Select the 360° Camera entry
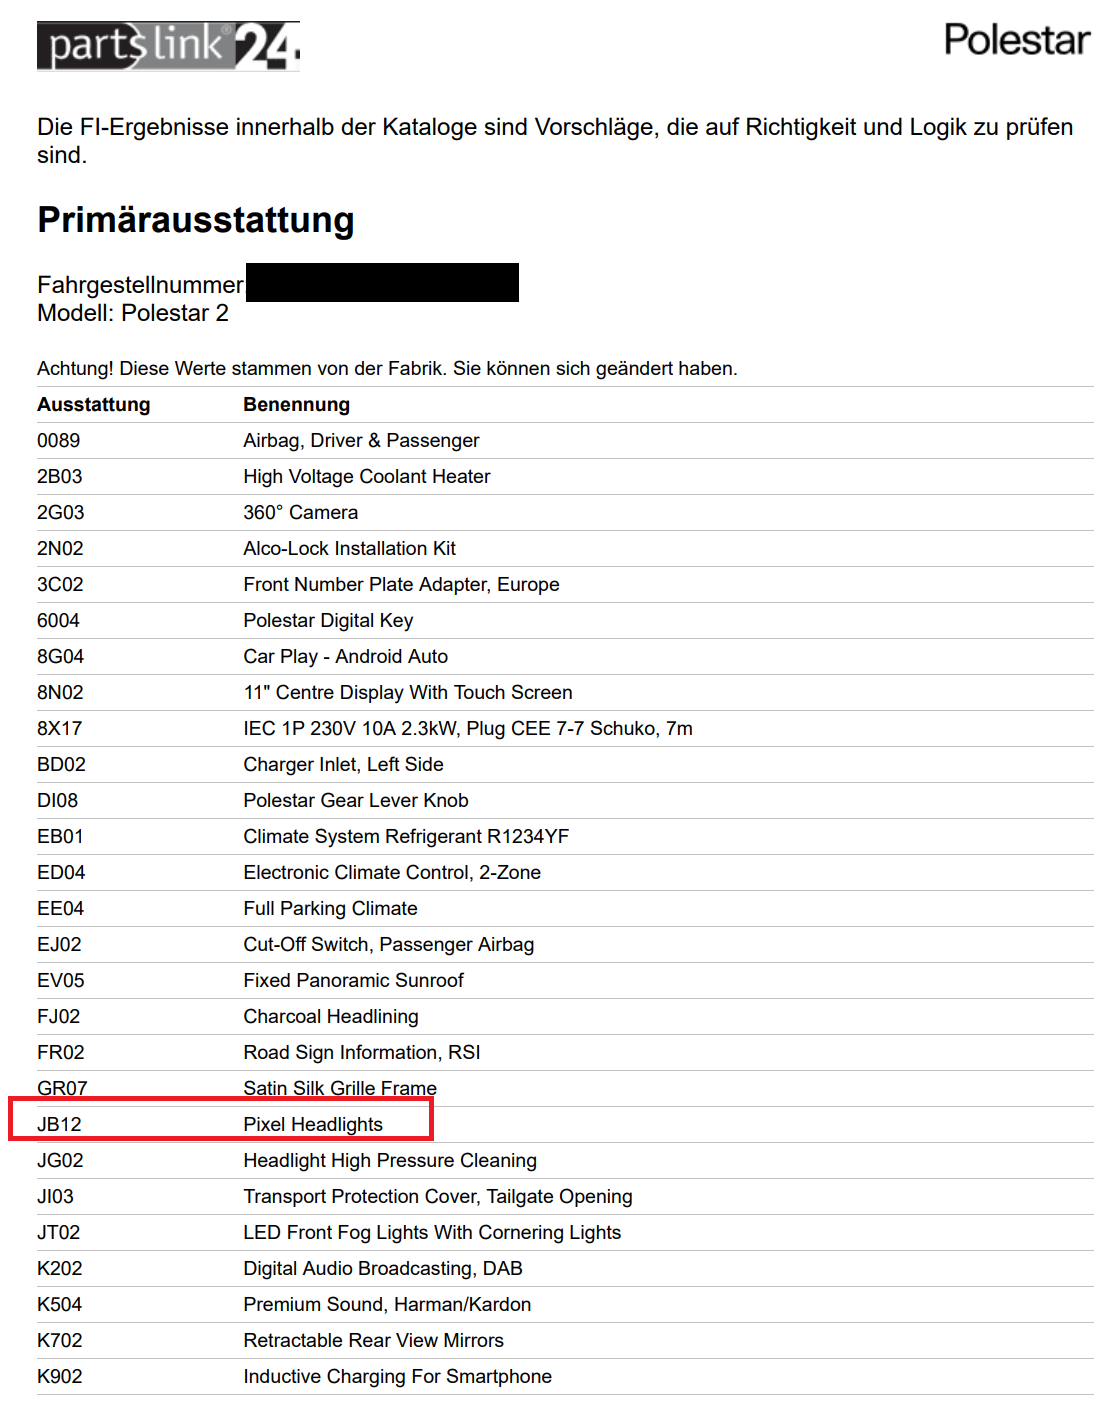Screen dimensions: 1102x1413 coord(300,512)
